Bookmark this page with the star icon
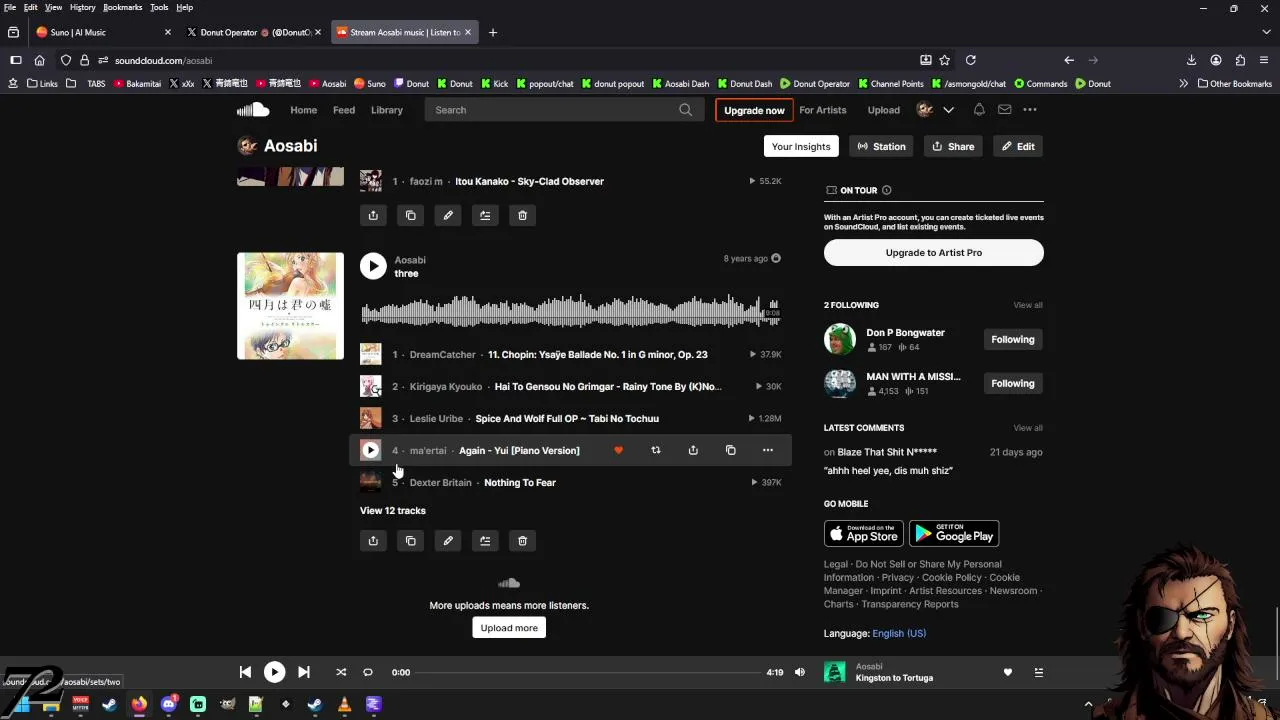The height and width of the screenshot is (720, 1280). click(945, 60)
